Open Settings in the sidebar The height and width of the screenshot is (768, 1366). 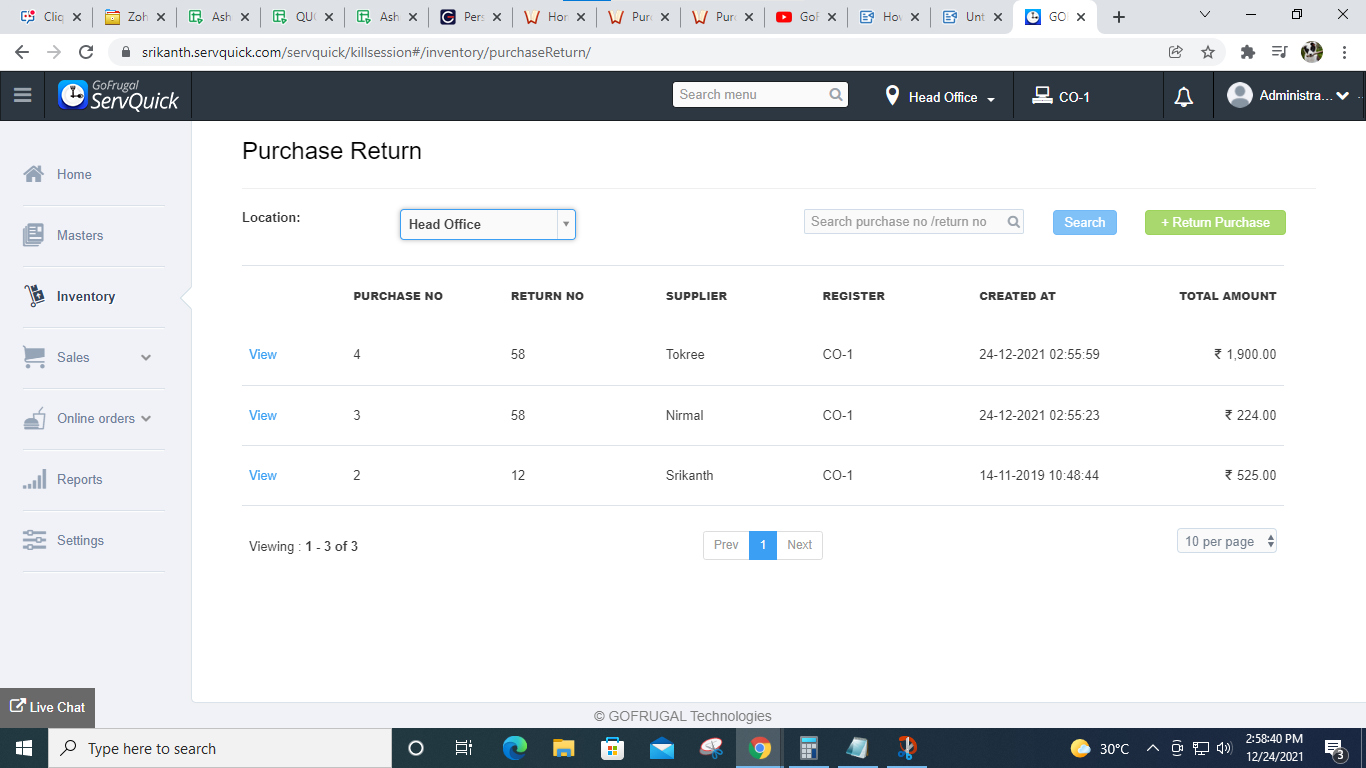tap(80, 540)
